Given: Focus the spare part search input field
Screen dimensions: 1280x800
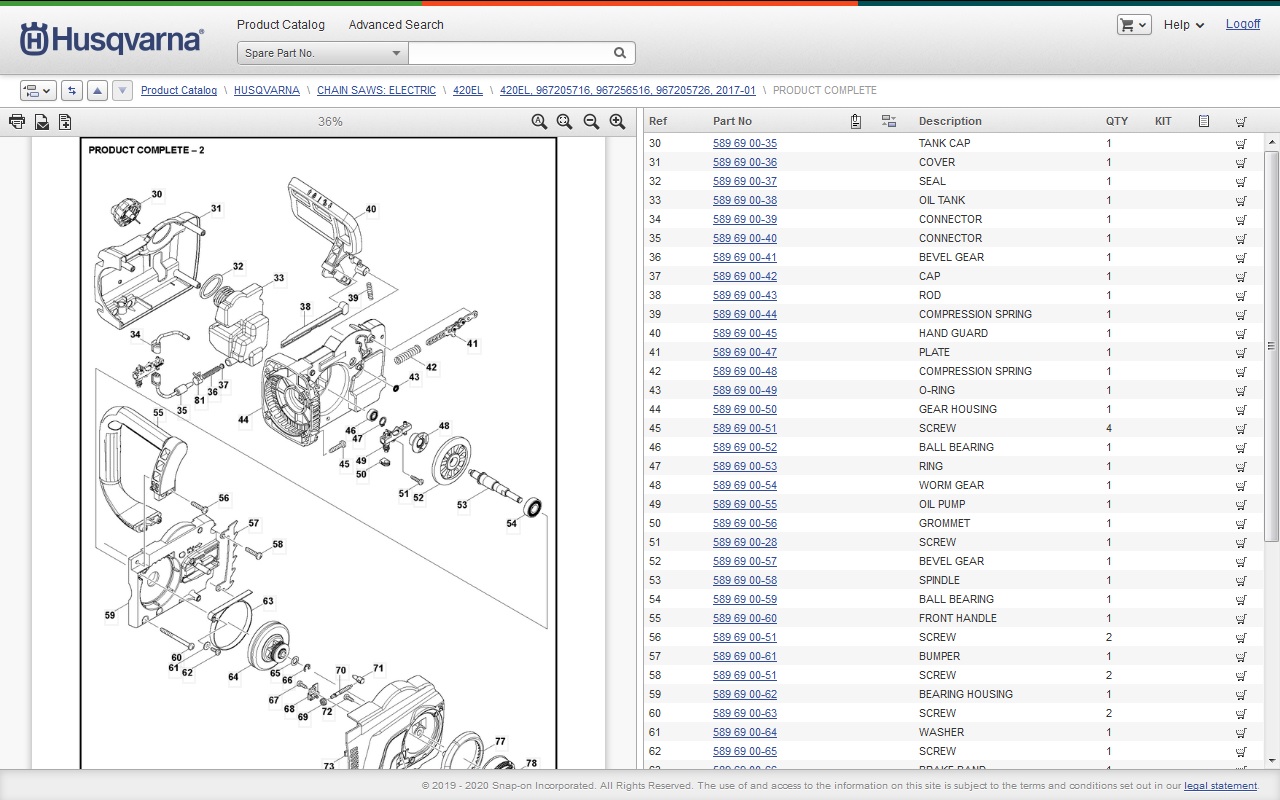Looking at the screenshot, I should point(508,53).
